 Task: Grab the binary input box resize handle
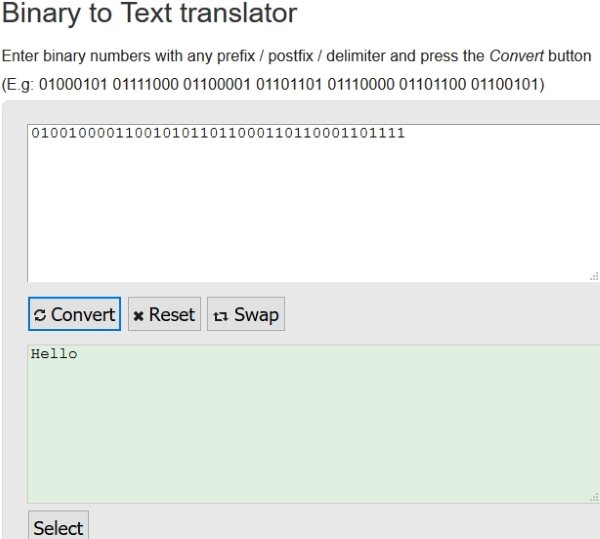point(593,275)
